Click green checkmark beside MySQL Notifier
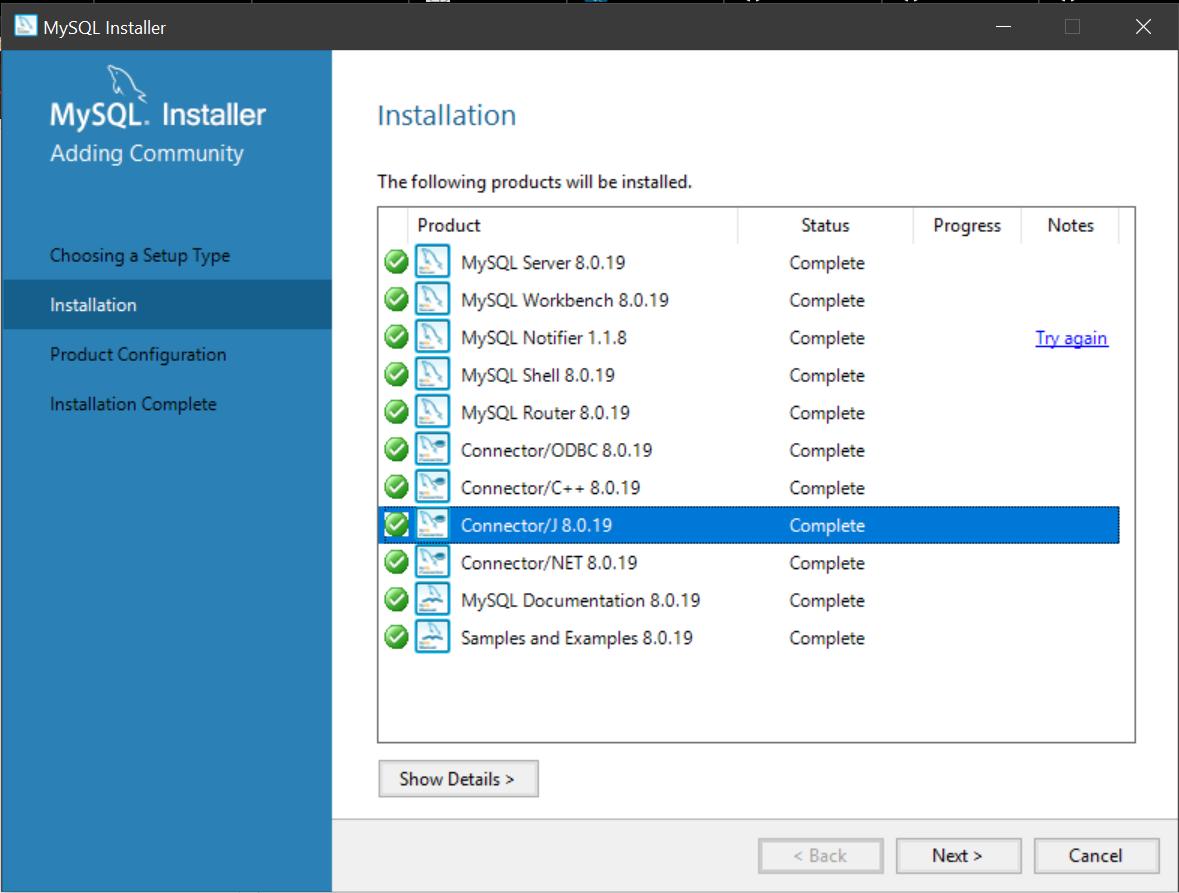 click(x=396, y=337)
